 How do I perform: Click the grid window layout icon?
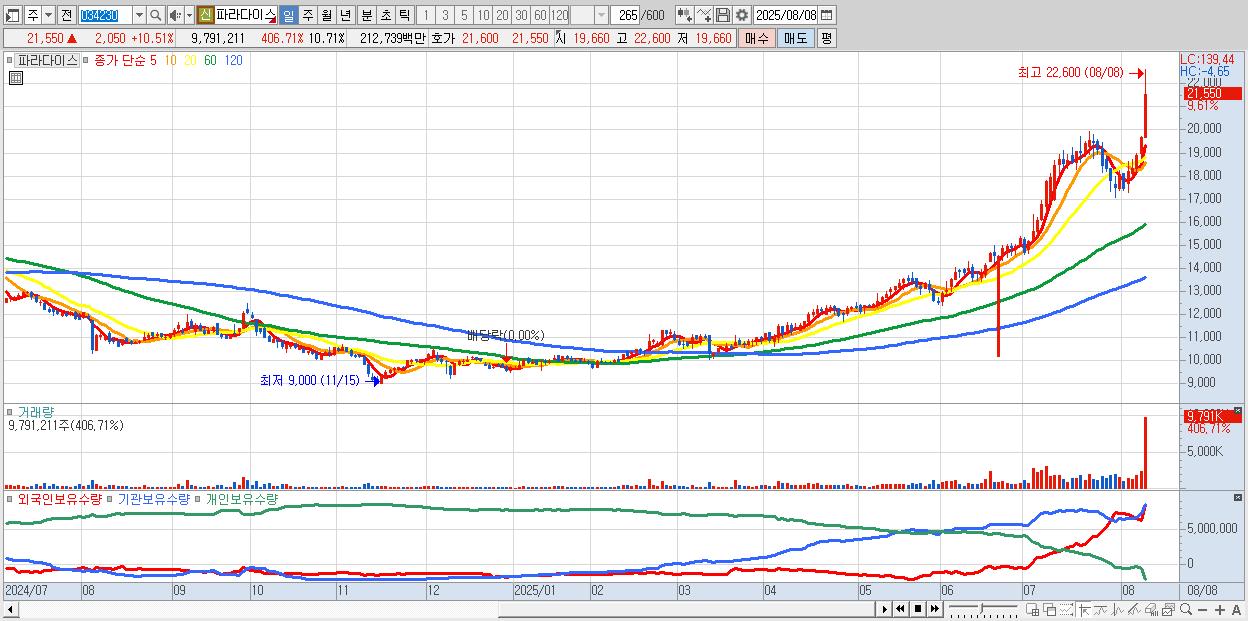pos(1033,609)
